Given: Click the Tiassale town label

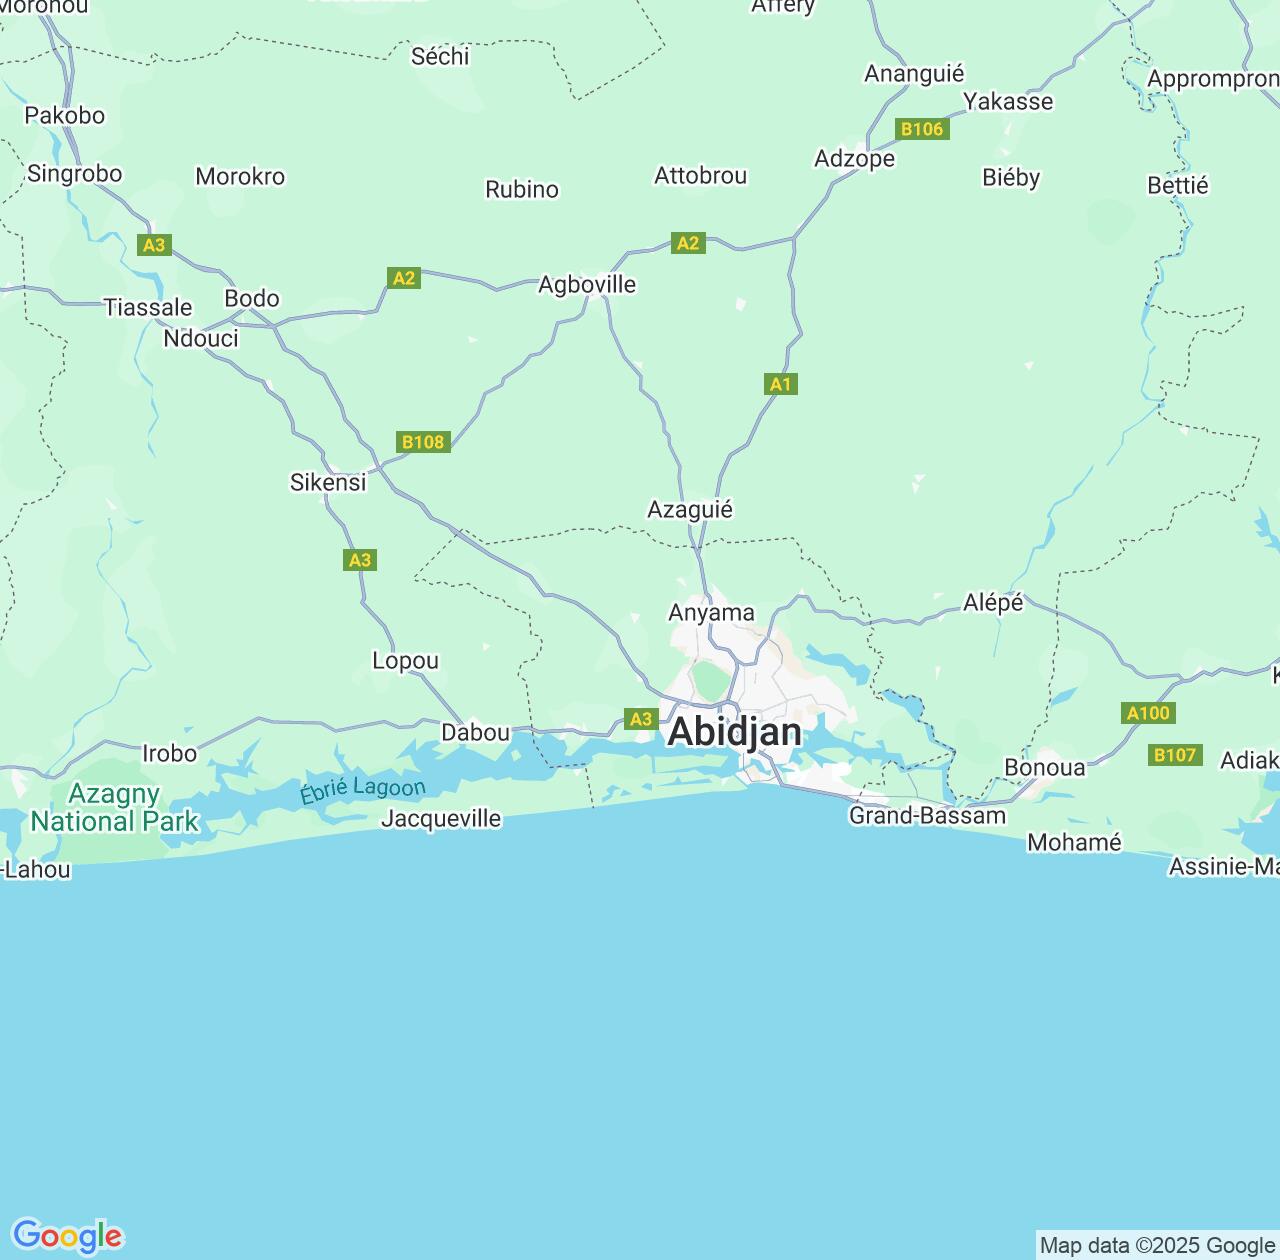Looking at the screenshot, I should (x=148, y=308).
